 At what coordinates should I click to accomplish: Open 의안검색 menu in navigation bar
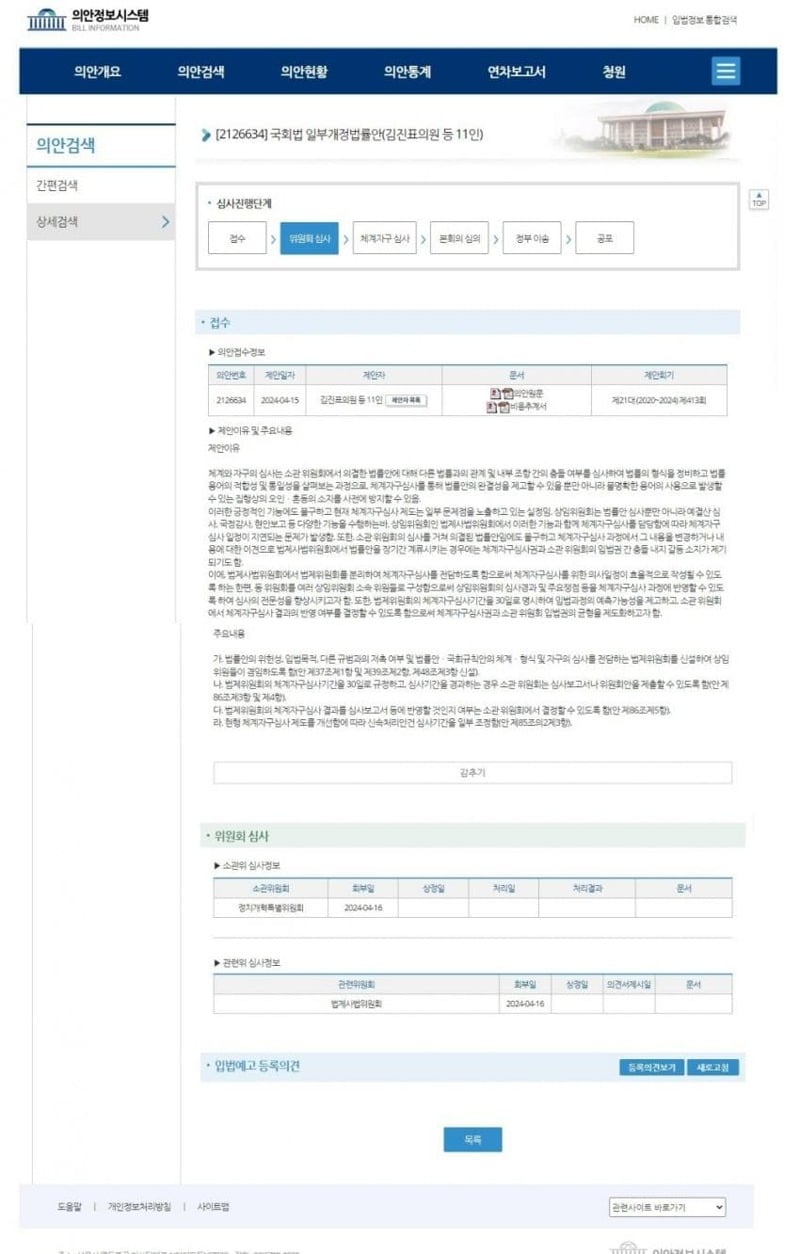(x=201, y=72)
